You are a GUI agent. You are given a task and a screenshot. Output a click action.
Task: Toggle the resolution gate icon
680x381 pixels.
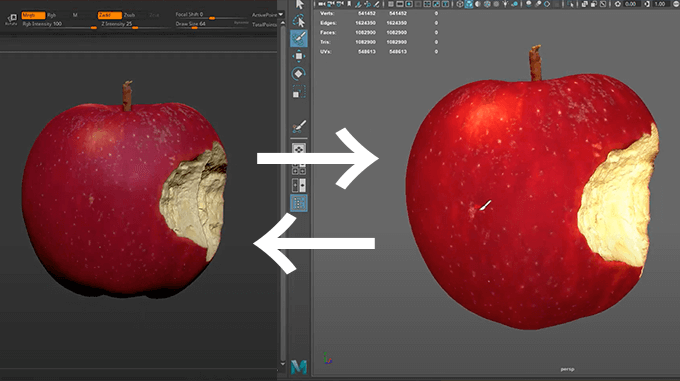tap(409, 4)
